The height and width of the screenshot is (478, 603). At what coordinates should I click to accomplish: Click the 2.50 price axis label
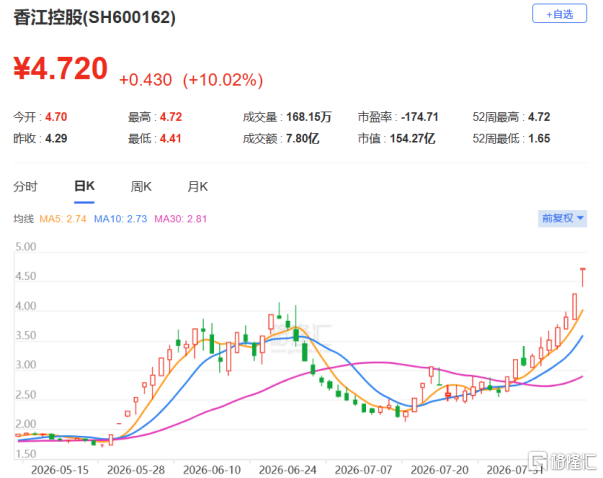click(26, 395)
